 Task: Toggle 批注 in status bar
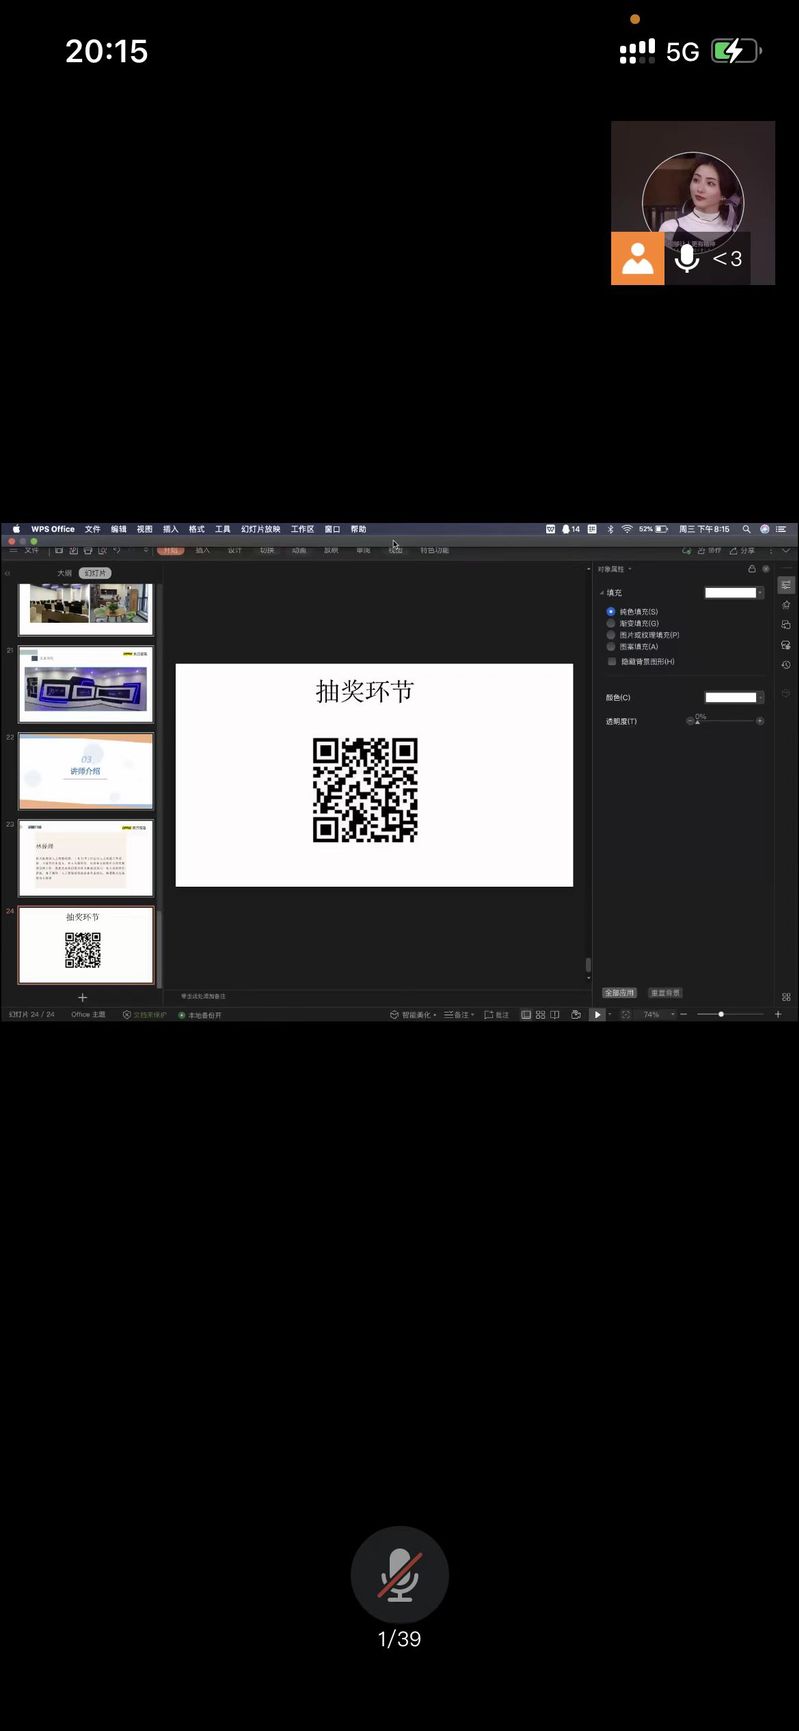(x=497, y=1015)
